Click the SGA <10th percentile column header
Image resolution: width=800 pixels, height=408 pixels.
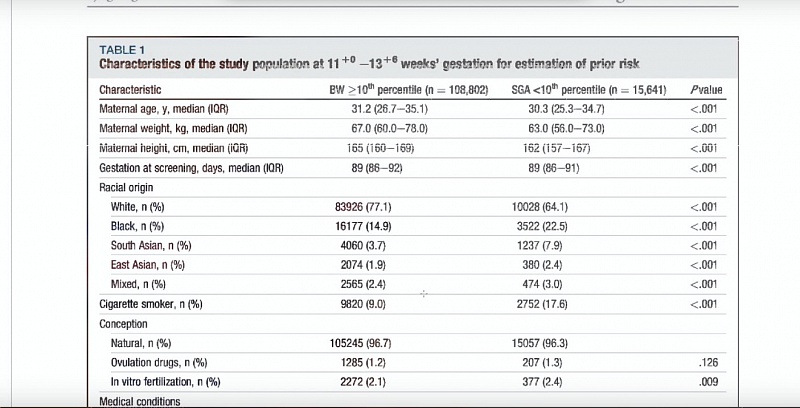(589, 90)
